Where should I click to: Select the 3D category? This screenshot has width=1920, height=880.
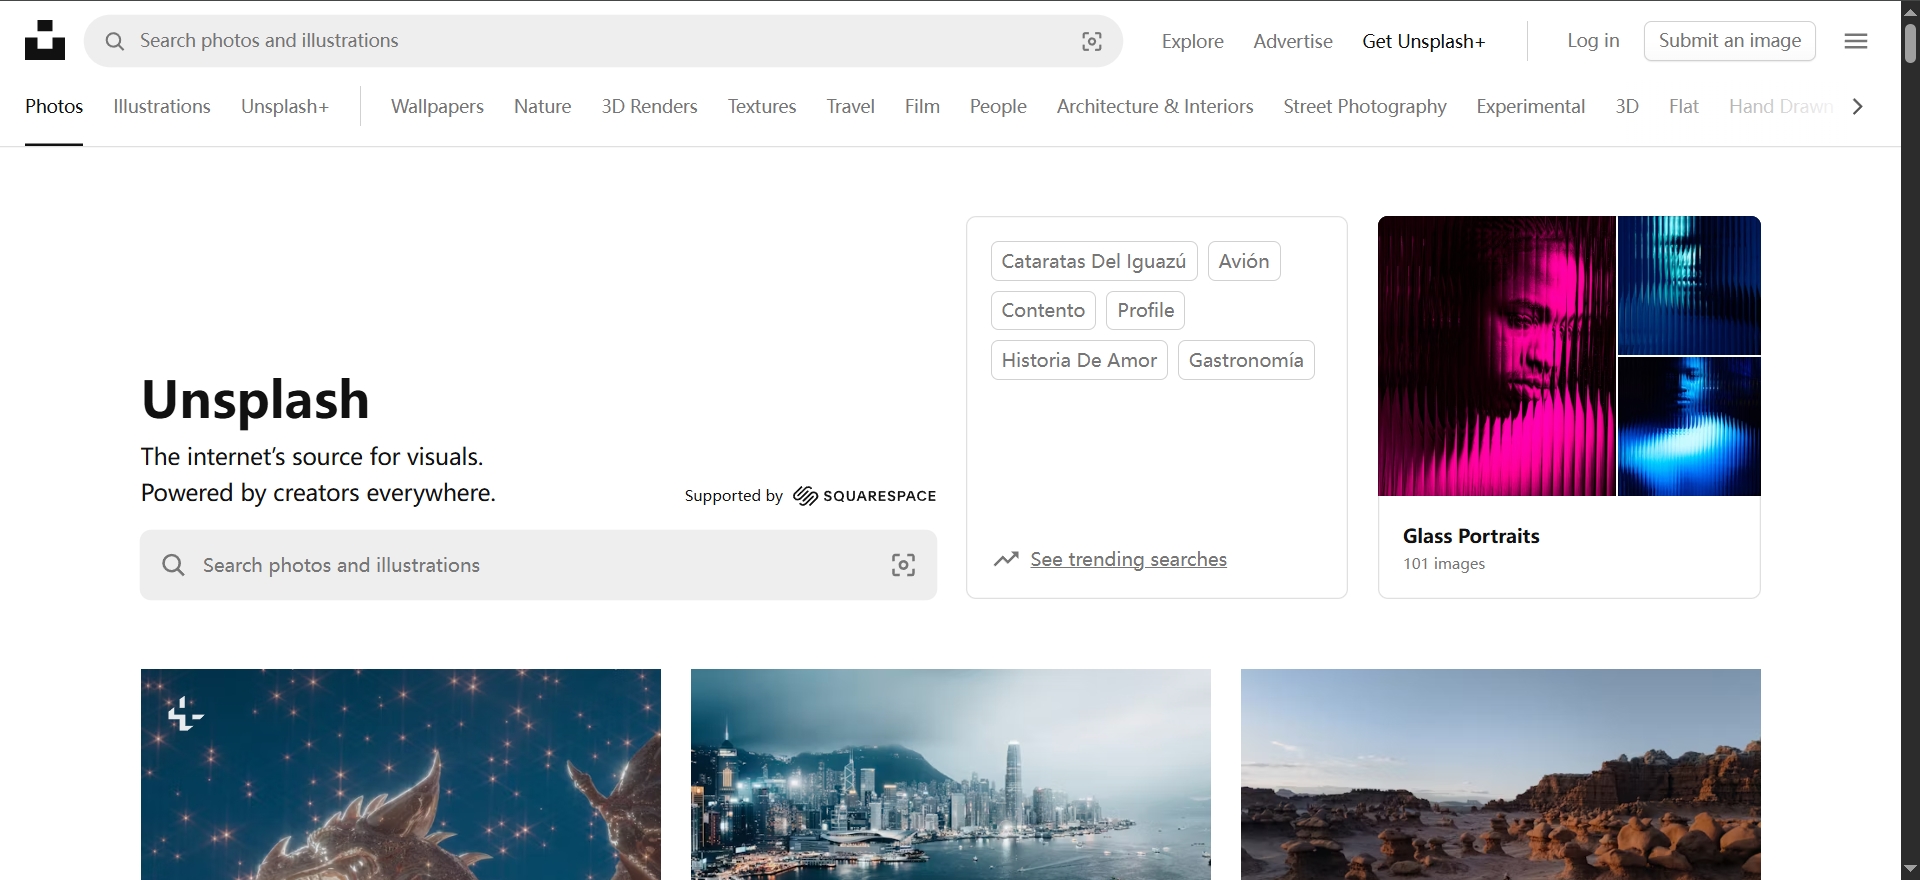[1627, 106]
